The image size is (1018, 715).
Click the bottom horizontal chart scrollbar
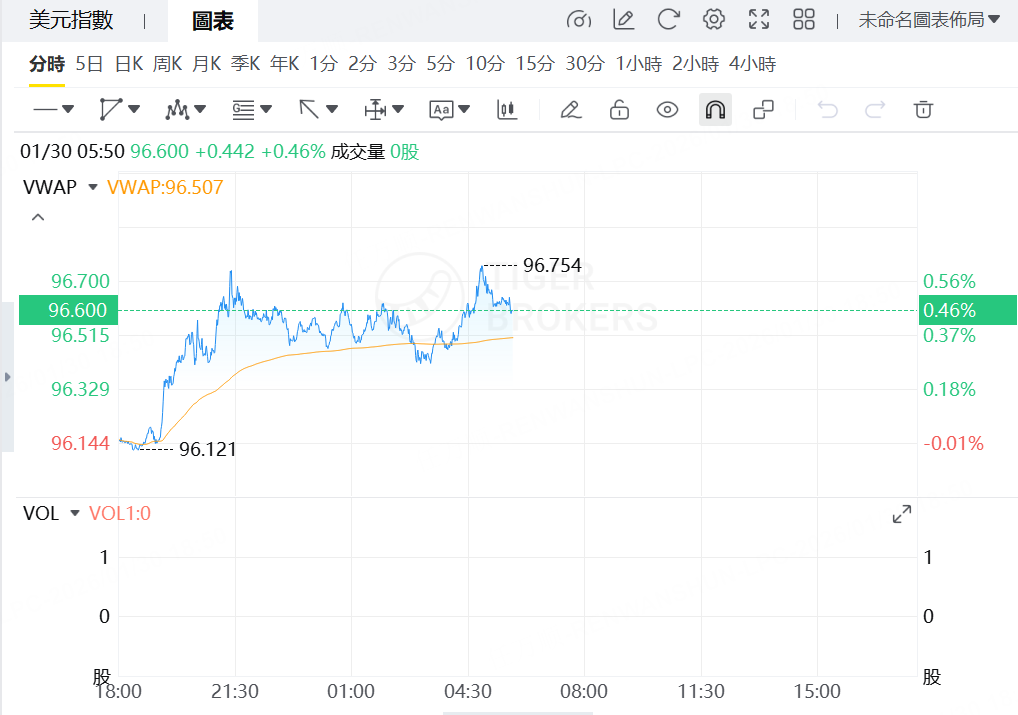point(517,713)
